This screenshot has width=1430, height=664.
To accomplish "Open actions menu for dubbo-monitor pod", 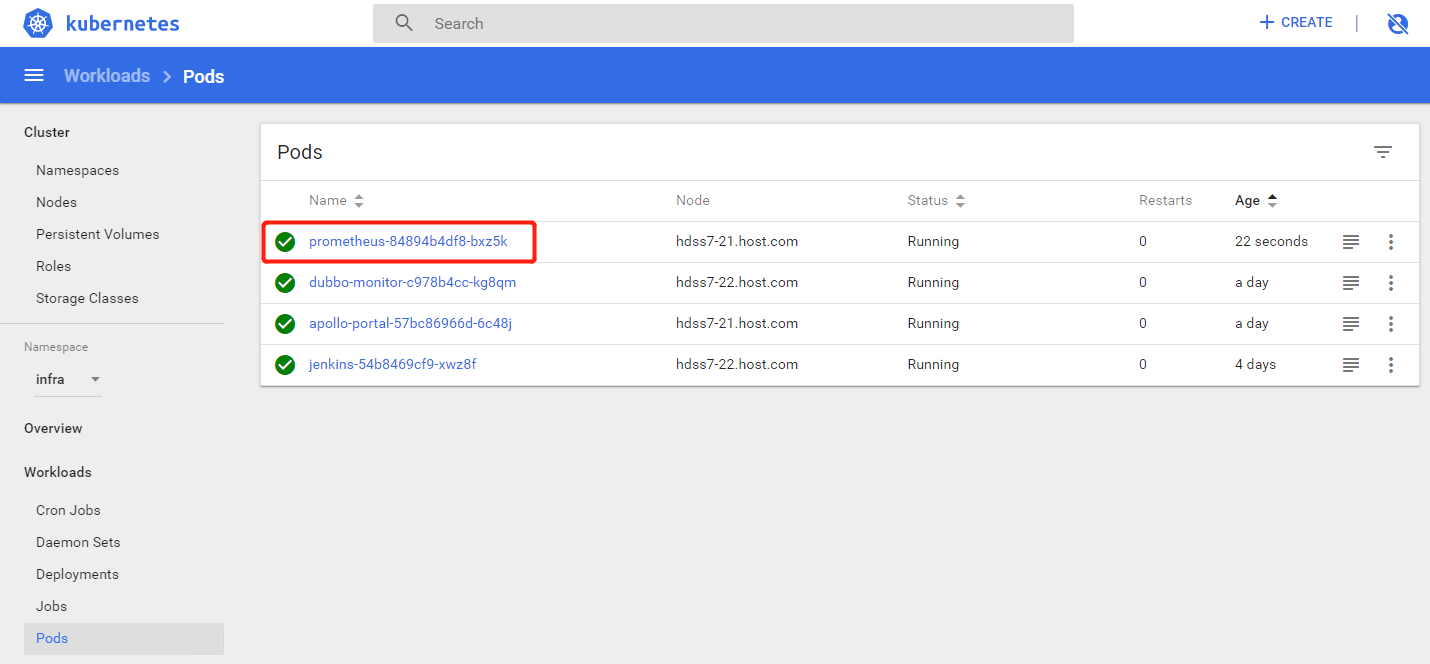I will [x=1390, y=283].
